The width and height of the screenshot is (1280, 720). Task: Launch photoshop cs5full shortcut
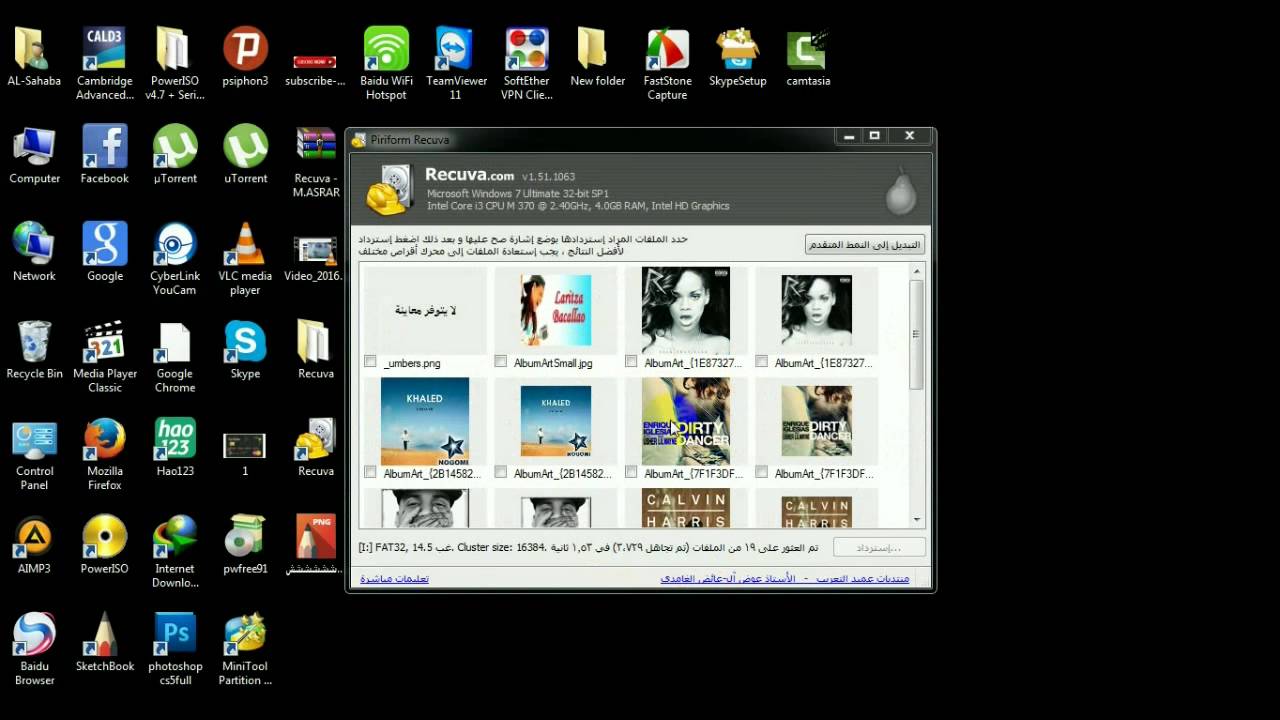174,650
